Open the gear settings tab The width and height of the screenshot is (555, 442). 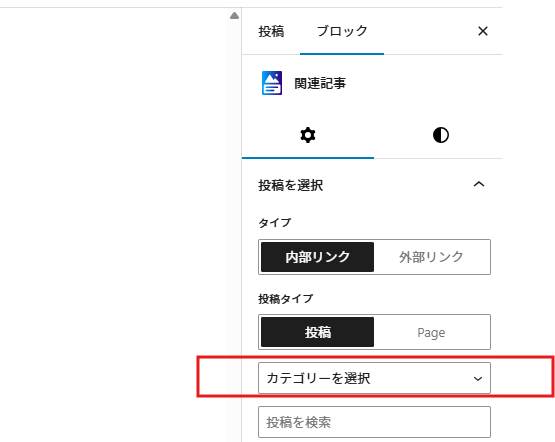click(x=308, y=136)
